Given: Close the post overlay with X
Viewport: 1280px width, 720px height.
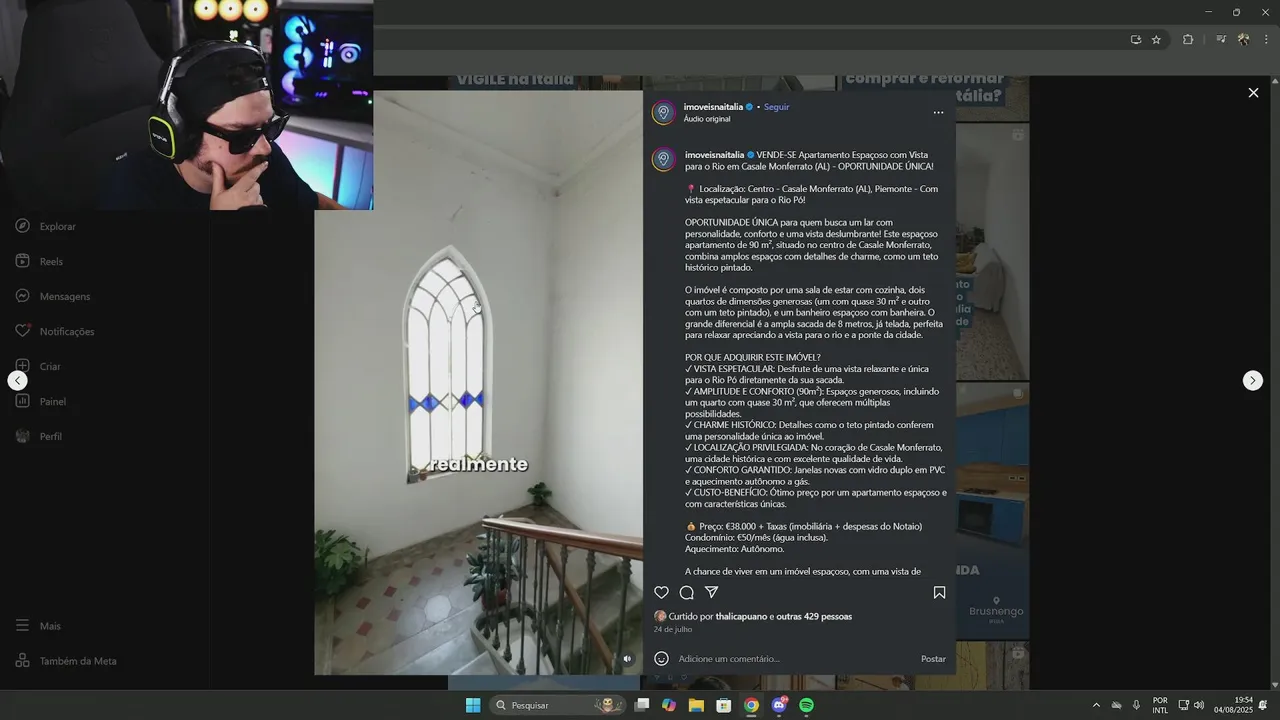Looking at the screenshot, I should (x=1253, y=92).
